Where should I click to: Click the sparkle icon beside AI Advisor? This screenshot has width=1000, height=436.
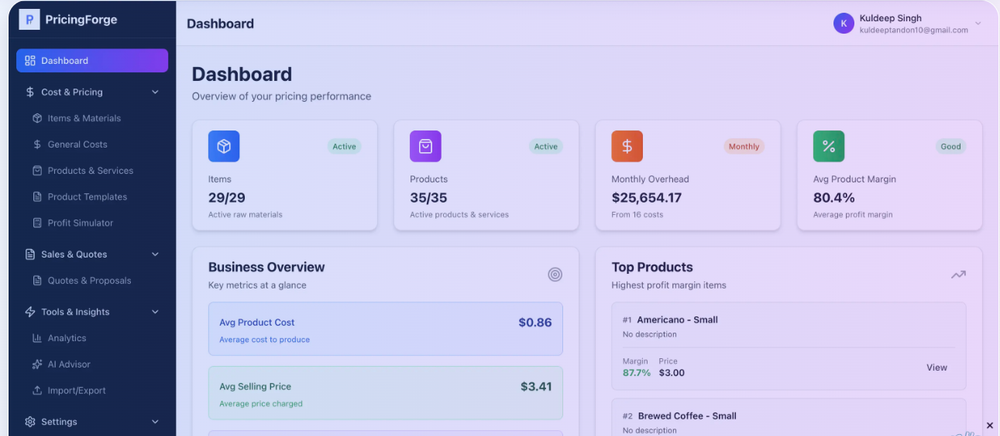tap(37, 364)
